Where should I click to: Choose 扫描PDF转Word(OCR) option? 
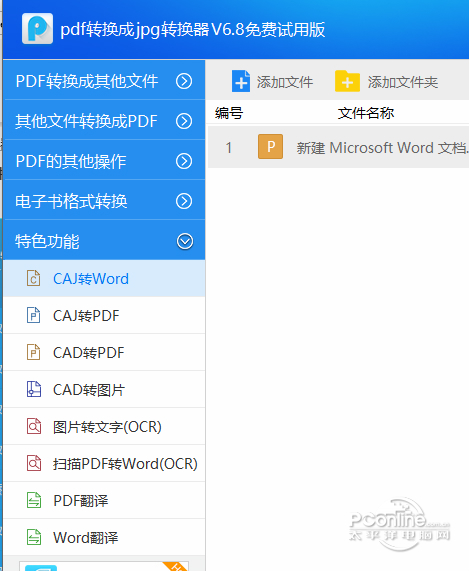point(104,464)
